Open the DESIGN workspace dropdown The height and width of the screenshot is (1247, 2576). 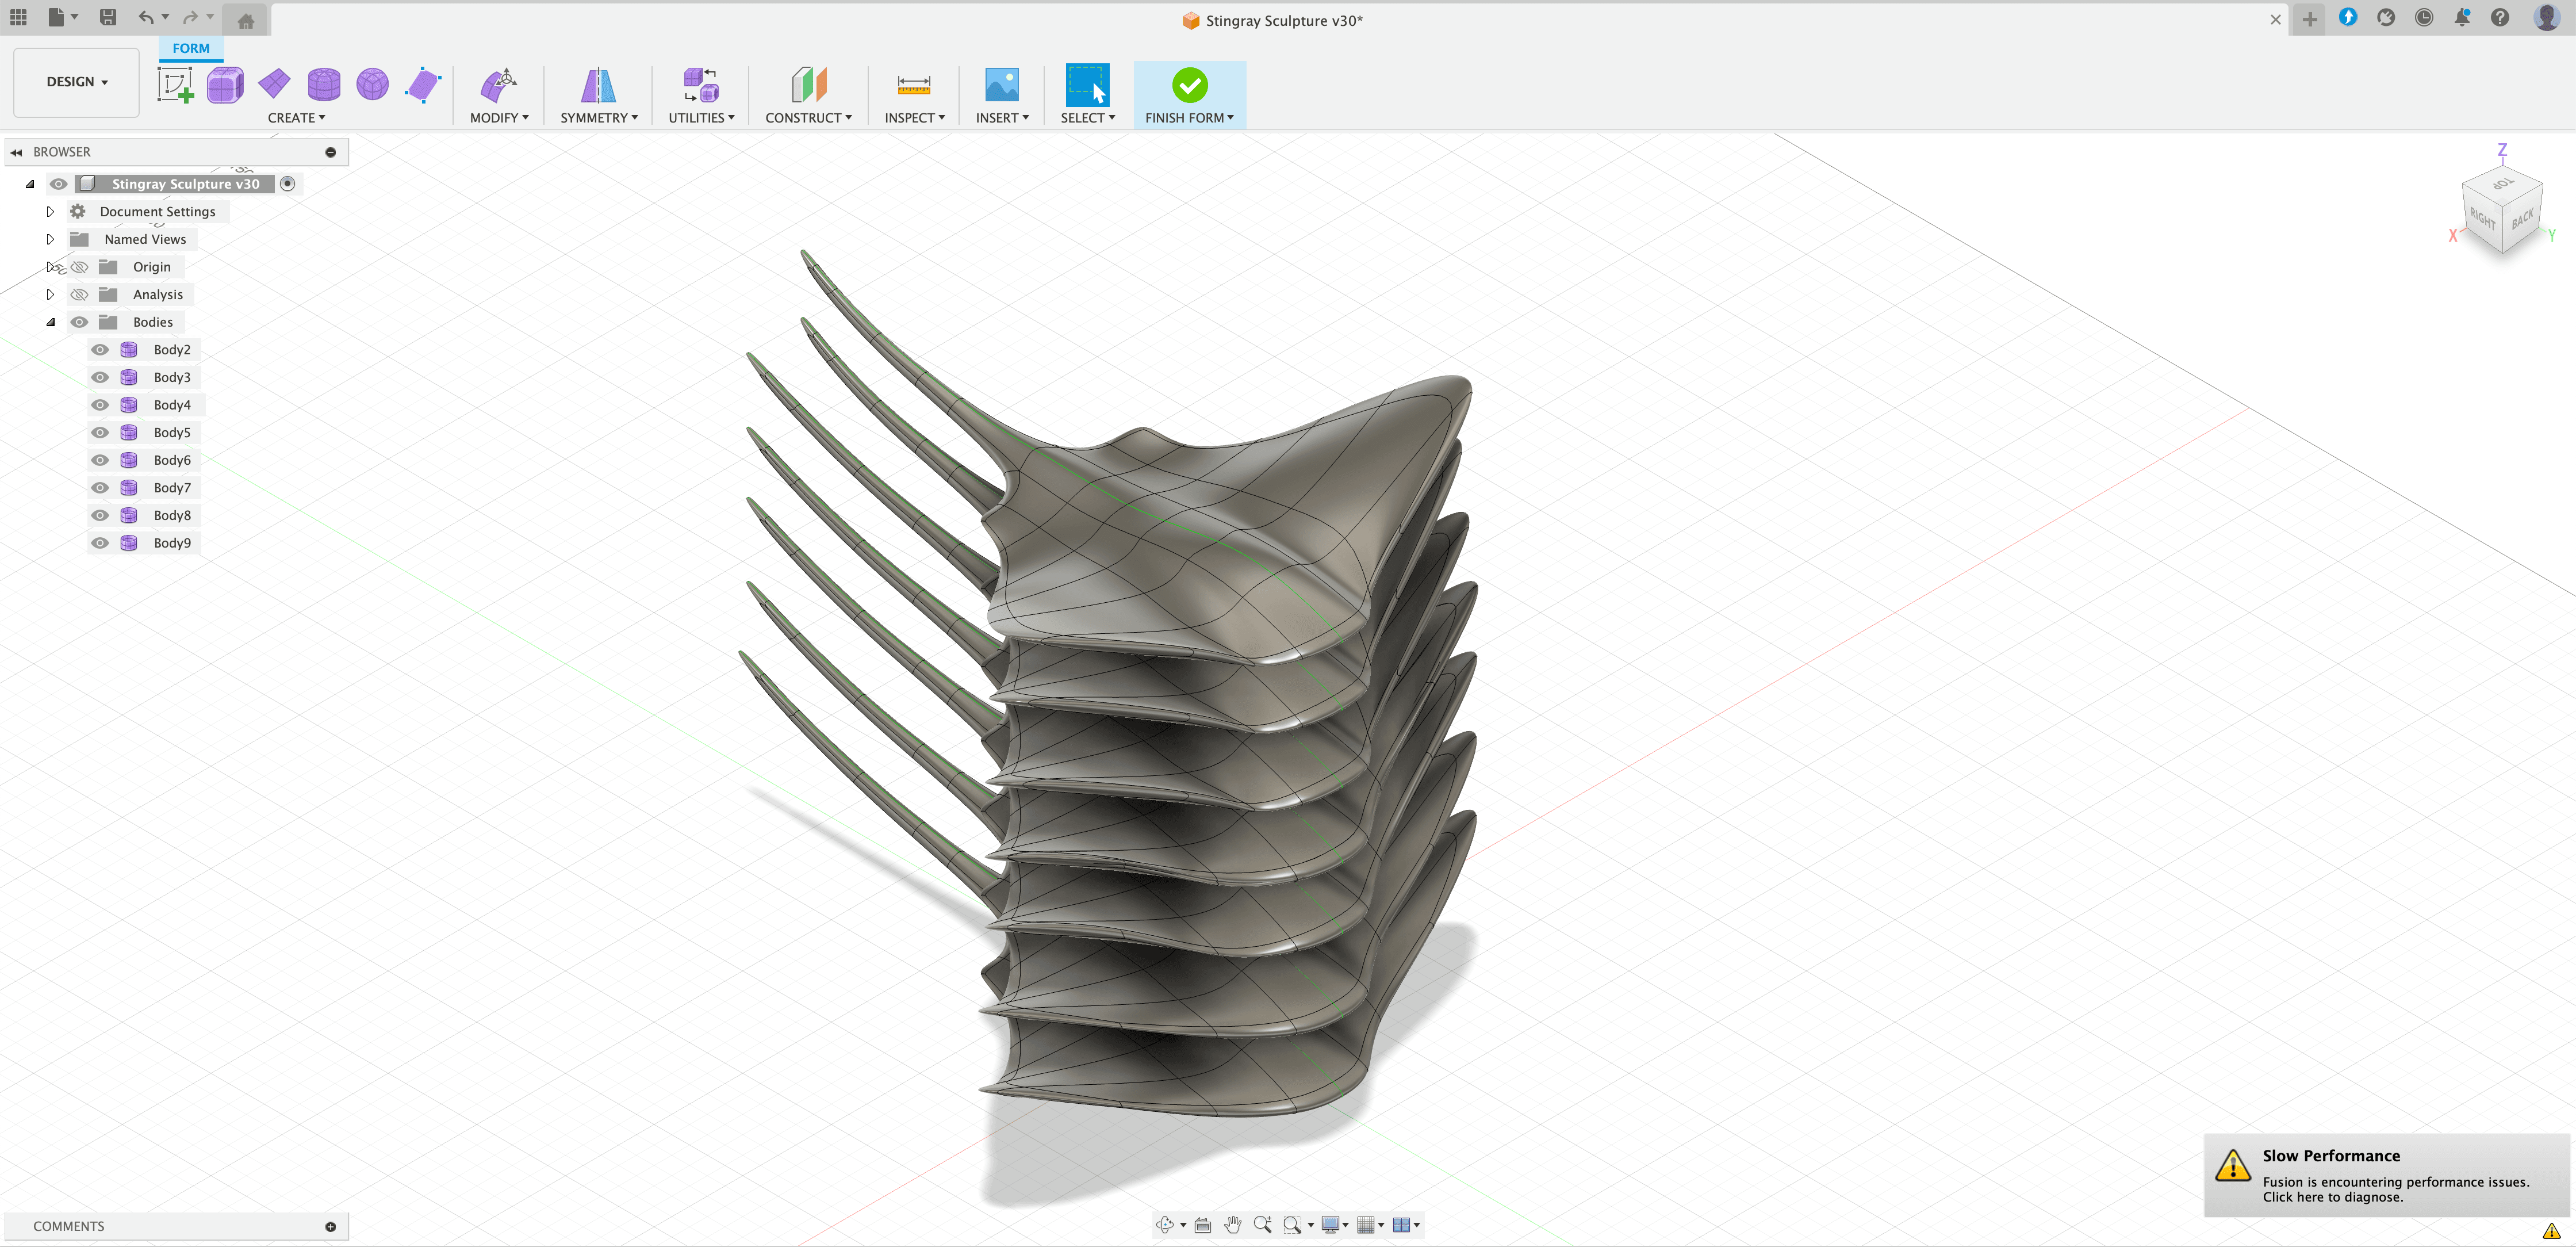tap(76, 82)
